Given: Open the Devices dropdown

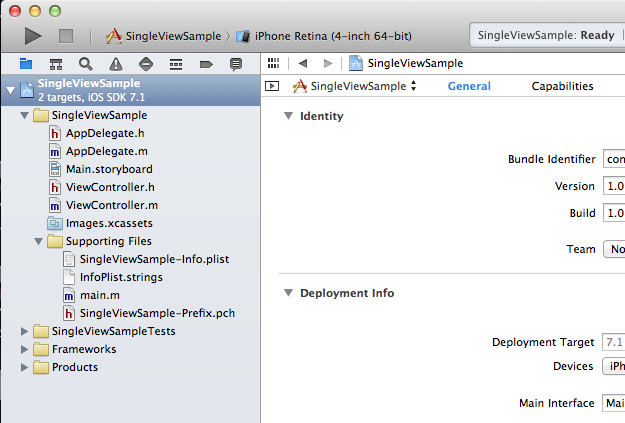Looking at the screenshot, I should coord(614,366).
